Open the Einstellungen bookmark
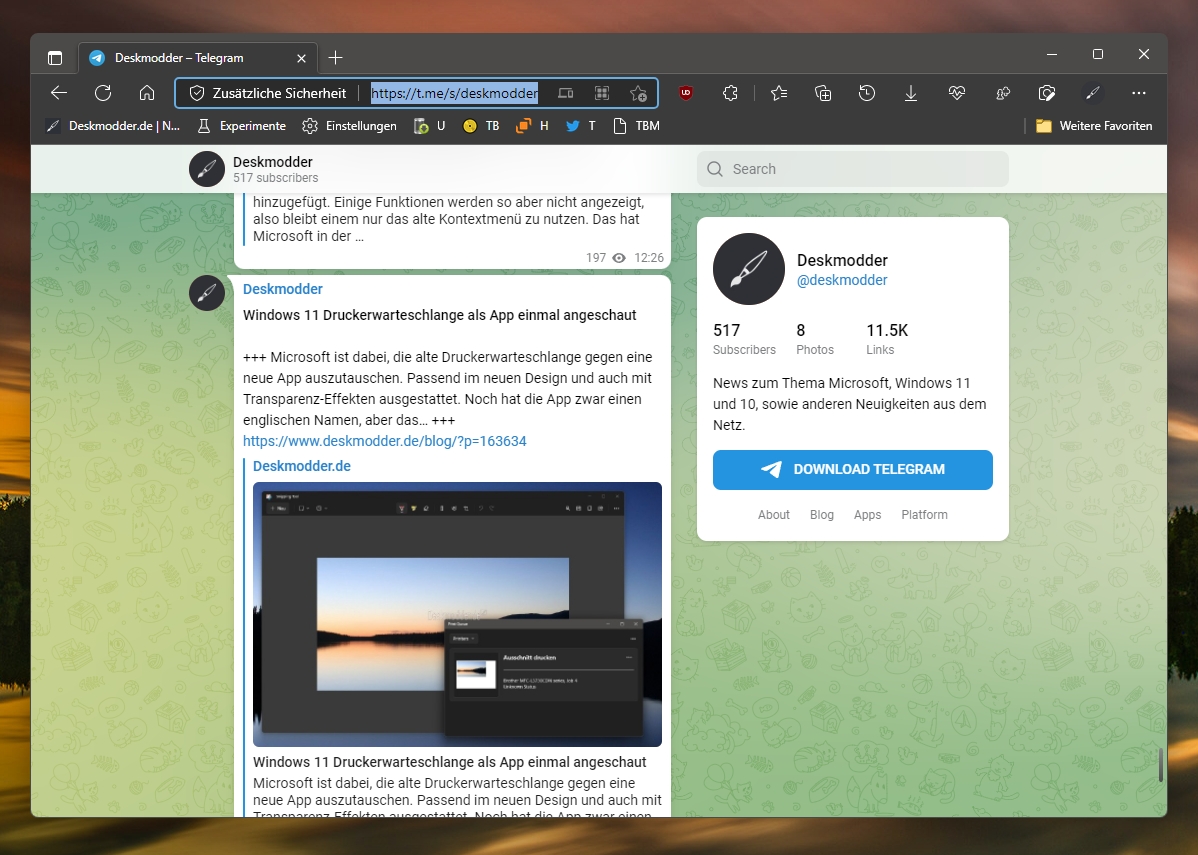 pyautogui.click(x=349, y=126)
